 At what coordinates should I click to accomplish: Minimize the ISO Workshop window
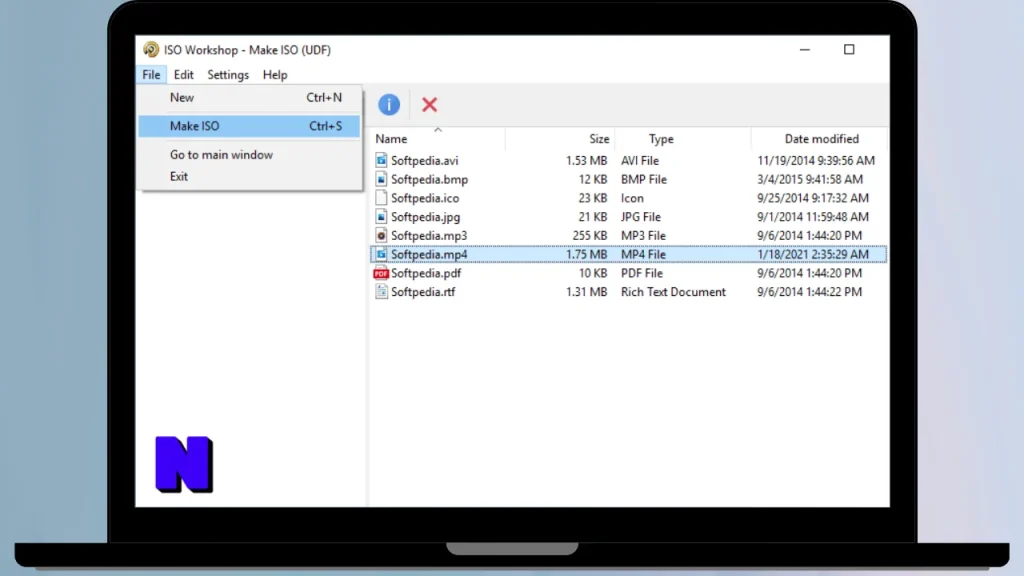(x=805, y=50)
